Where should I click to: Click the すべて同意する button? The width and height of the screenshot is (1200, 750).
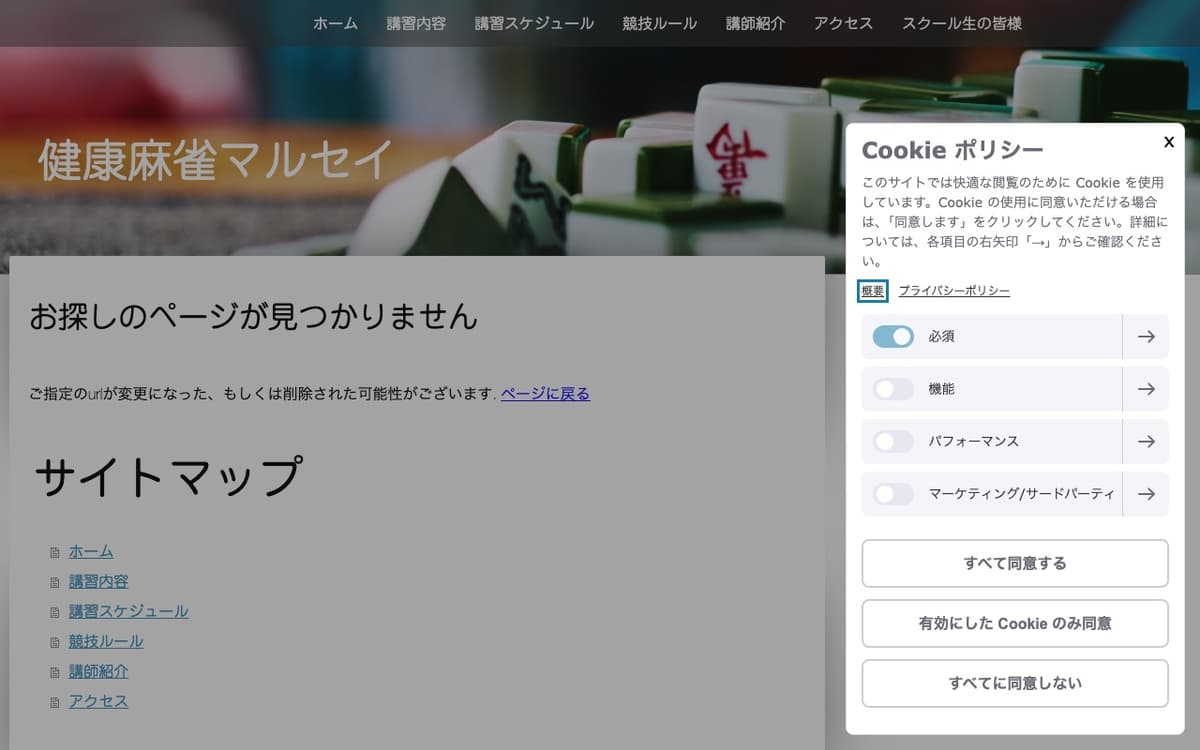tap(1015, 564)
